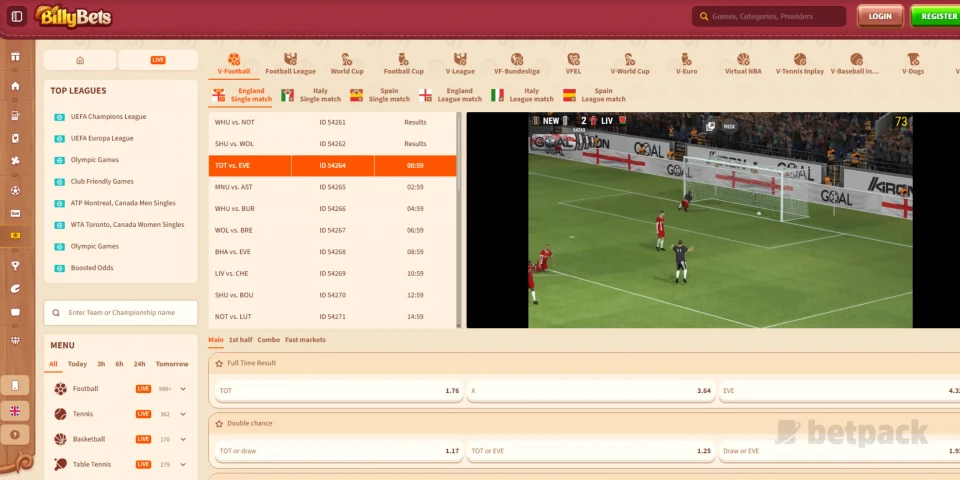Toggle the LIVE filter button above Top Leagues
960x480 pixels.
157,60
